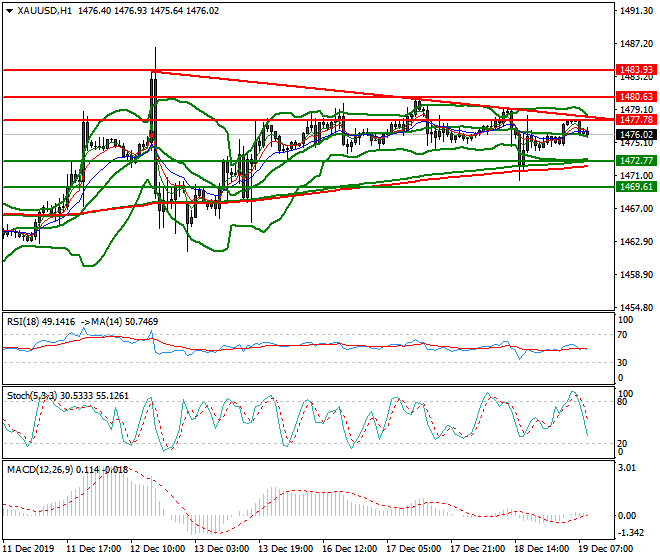Viewport: 660px width, 560px height.
Task: Click the Stochastic scale value 20
Action: tap(623, 443)
